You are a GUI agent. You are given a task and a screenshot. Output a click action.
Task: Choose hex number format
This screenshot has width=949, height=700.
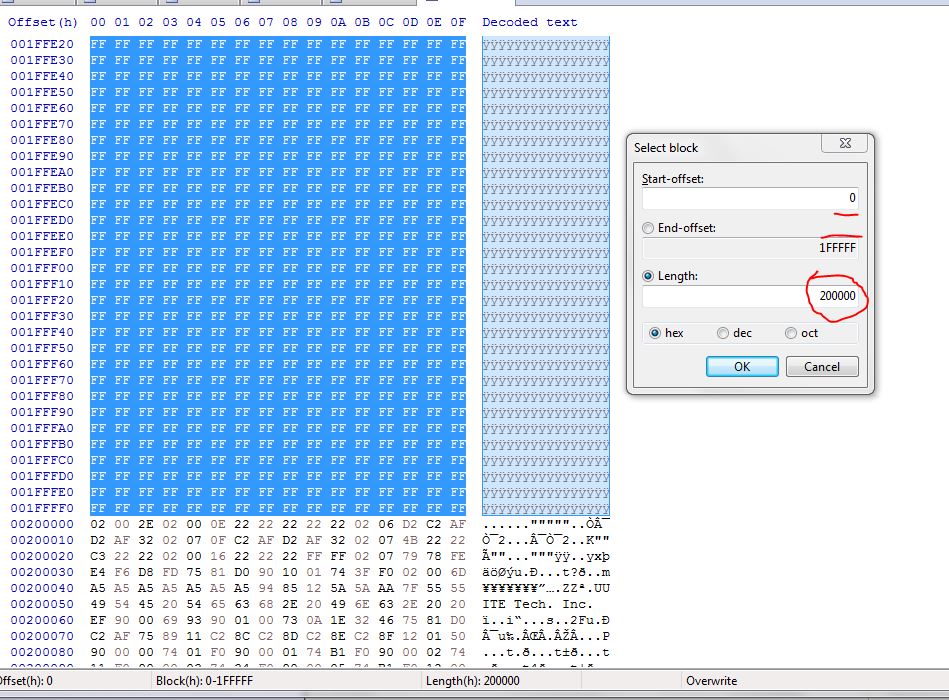click(655, 333)
